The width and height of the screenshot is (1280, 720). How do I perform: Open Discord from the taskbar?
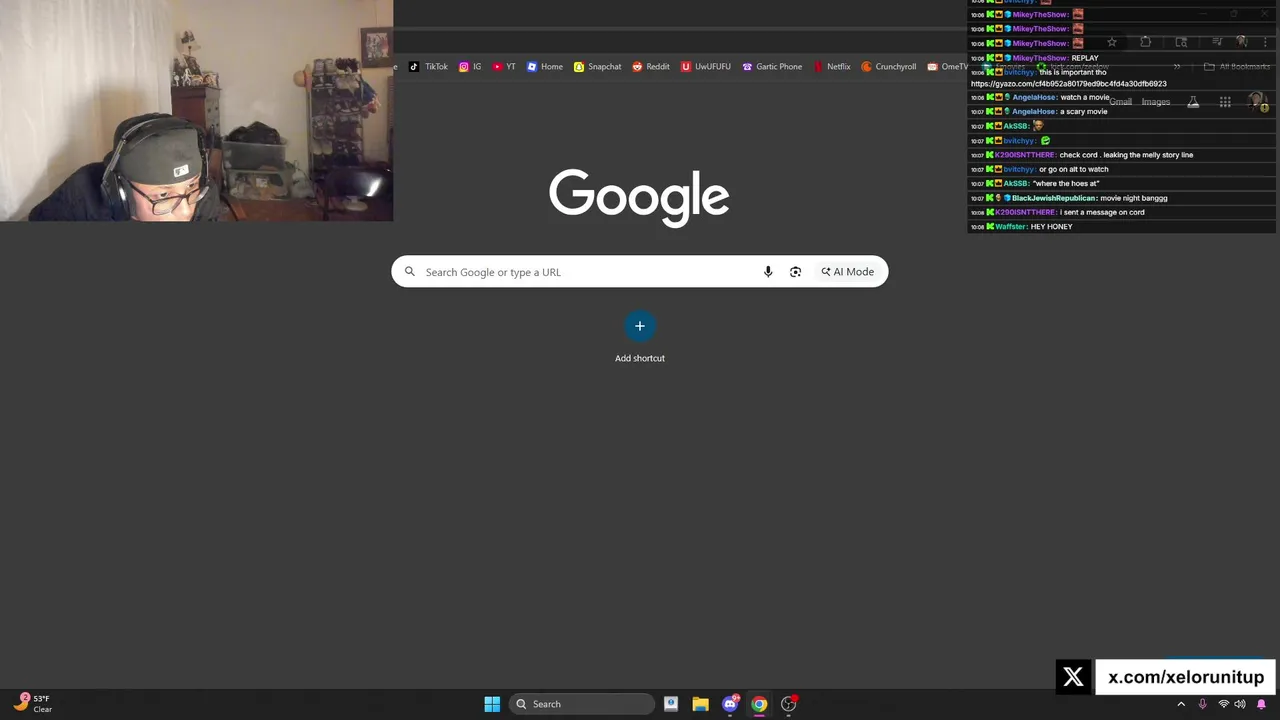click(x=730, y=704)
